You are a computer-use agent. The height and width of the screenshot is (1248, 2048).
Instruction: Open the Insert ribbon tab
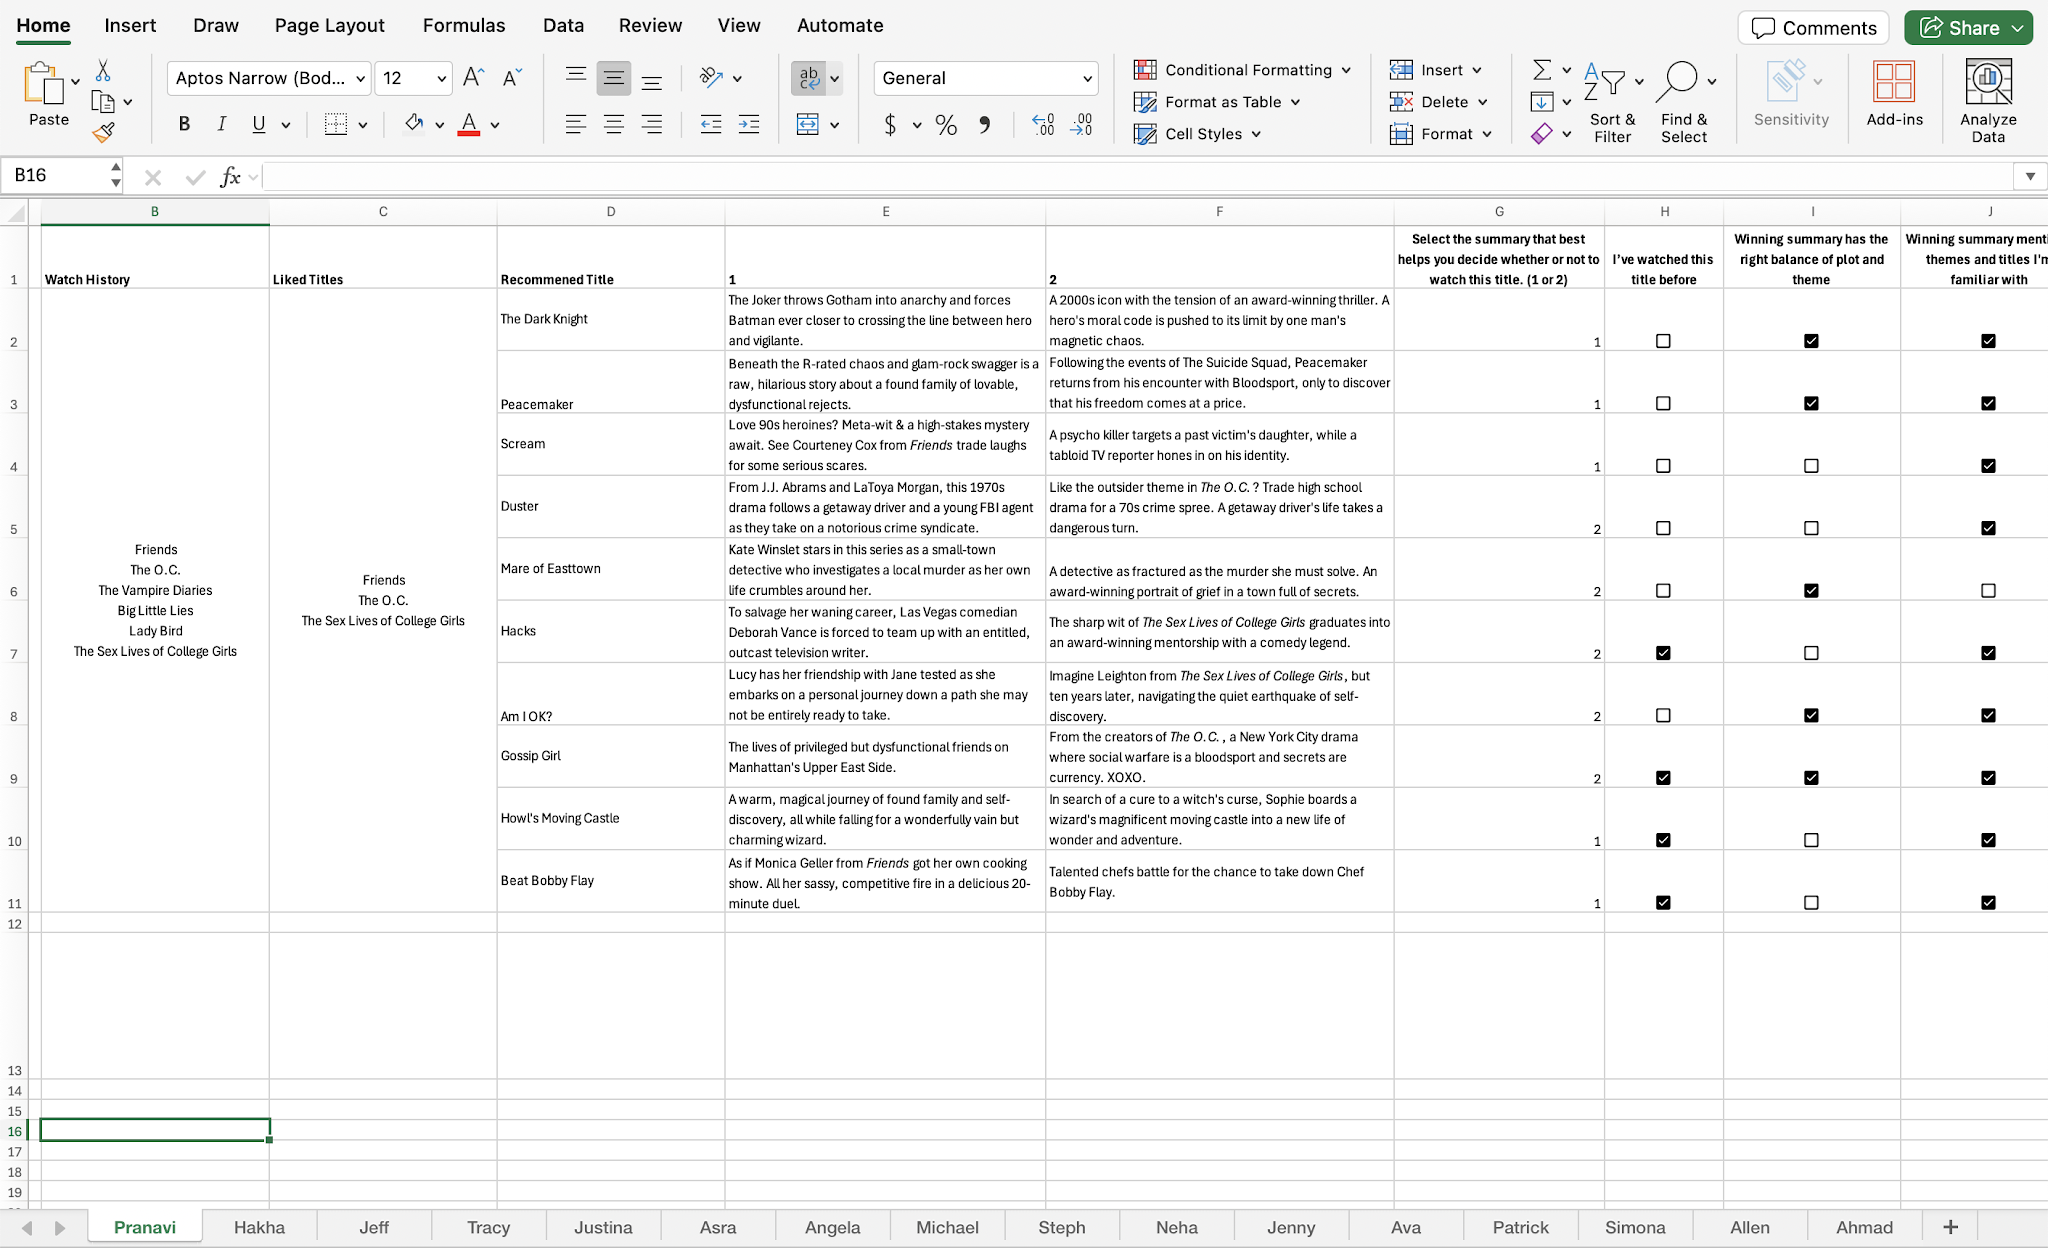pos(130,25)
